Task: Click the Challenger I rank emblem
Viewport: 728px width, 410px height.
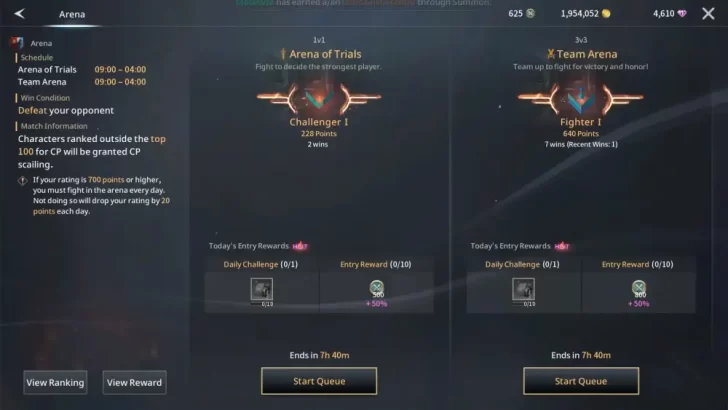Action: pyautogui.click(x=319, y=98)
